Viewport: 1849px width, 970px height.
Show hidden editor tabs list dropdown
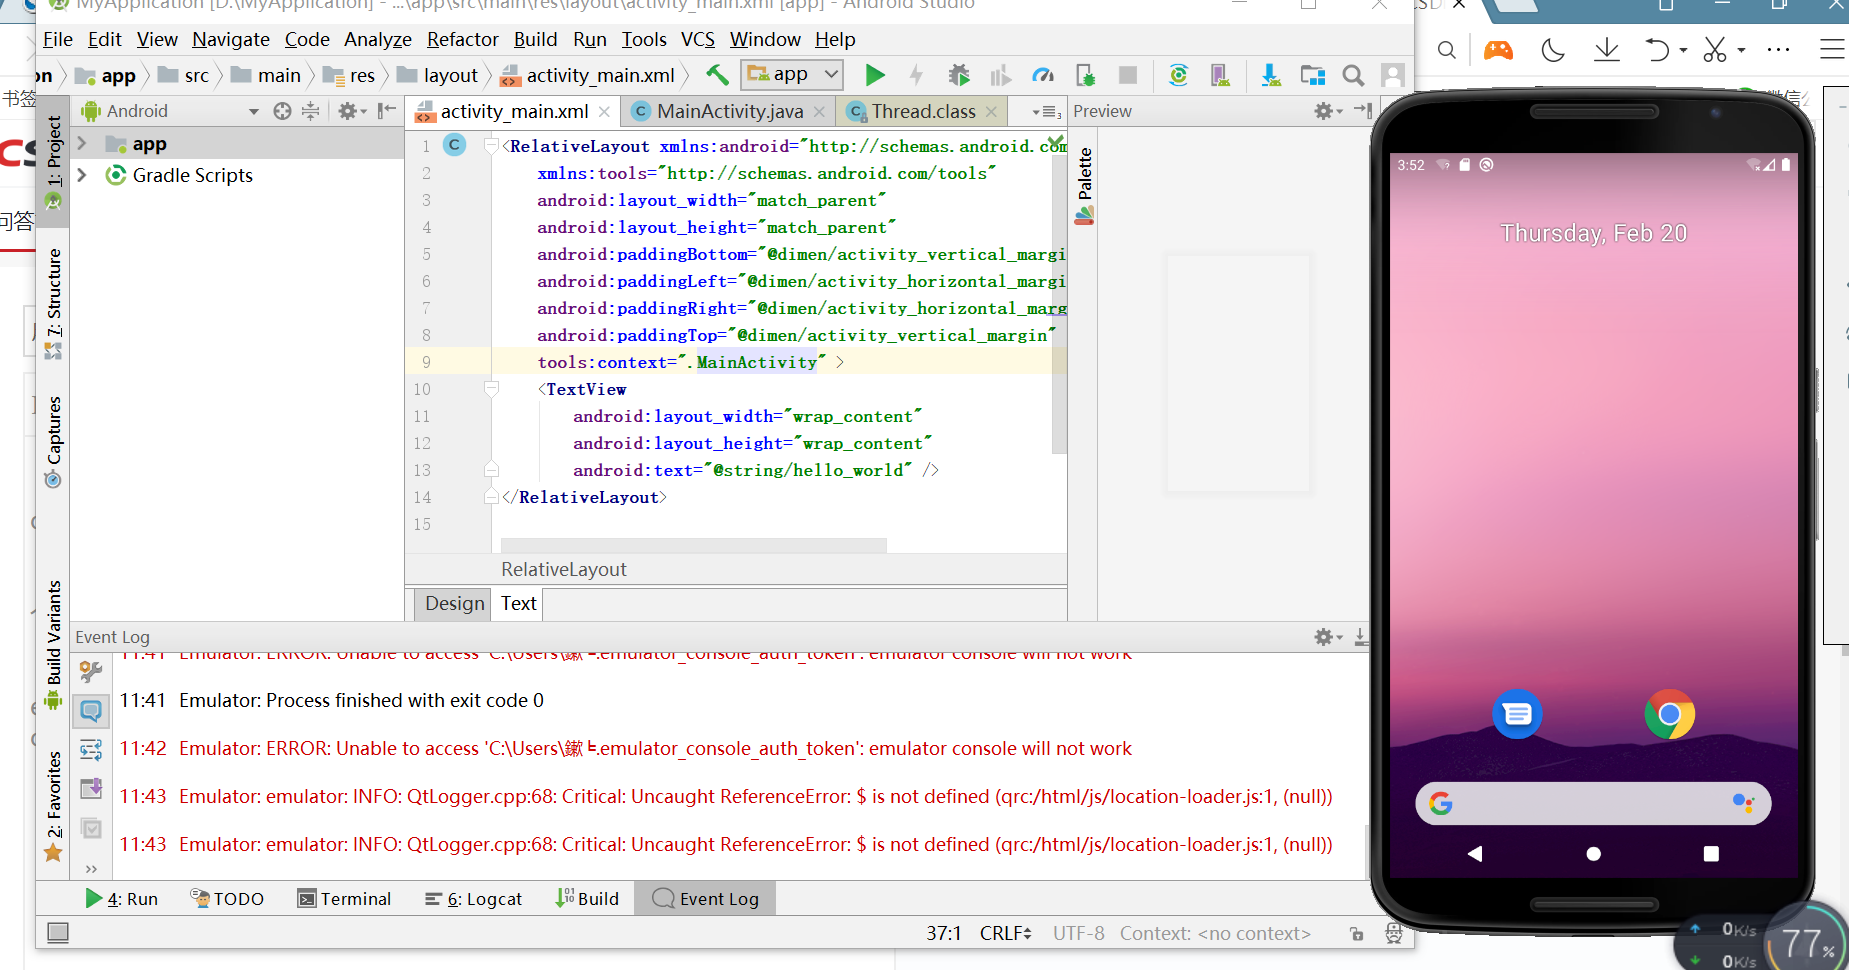1046,112
